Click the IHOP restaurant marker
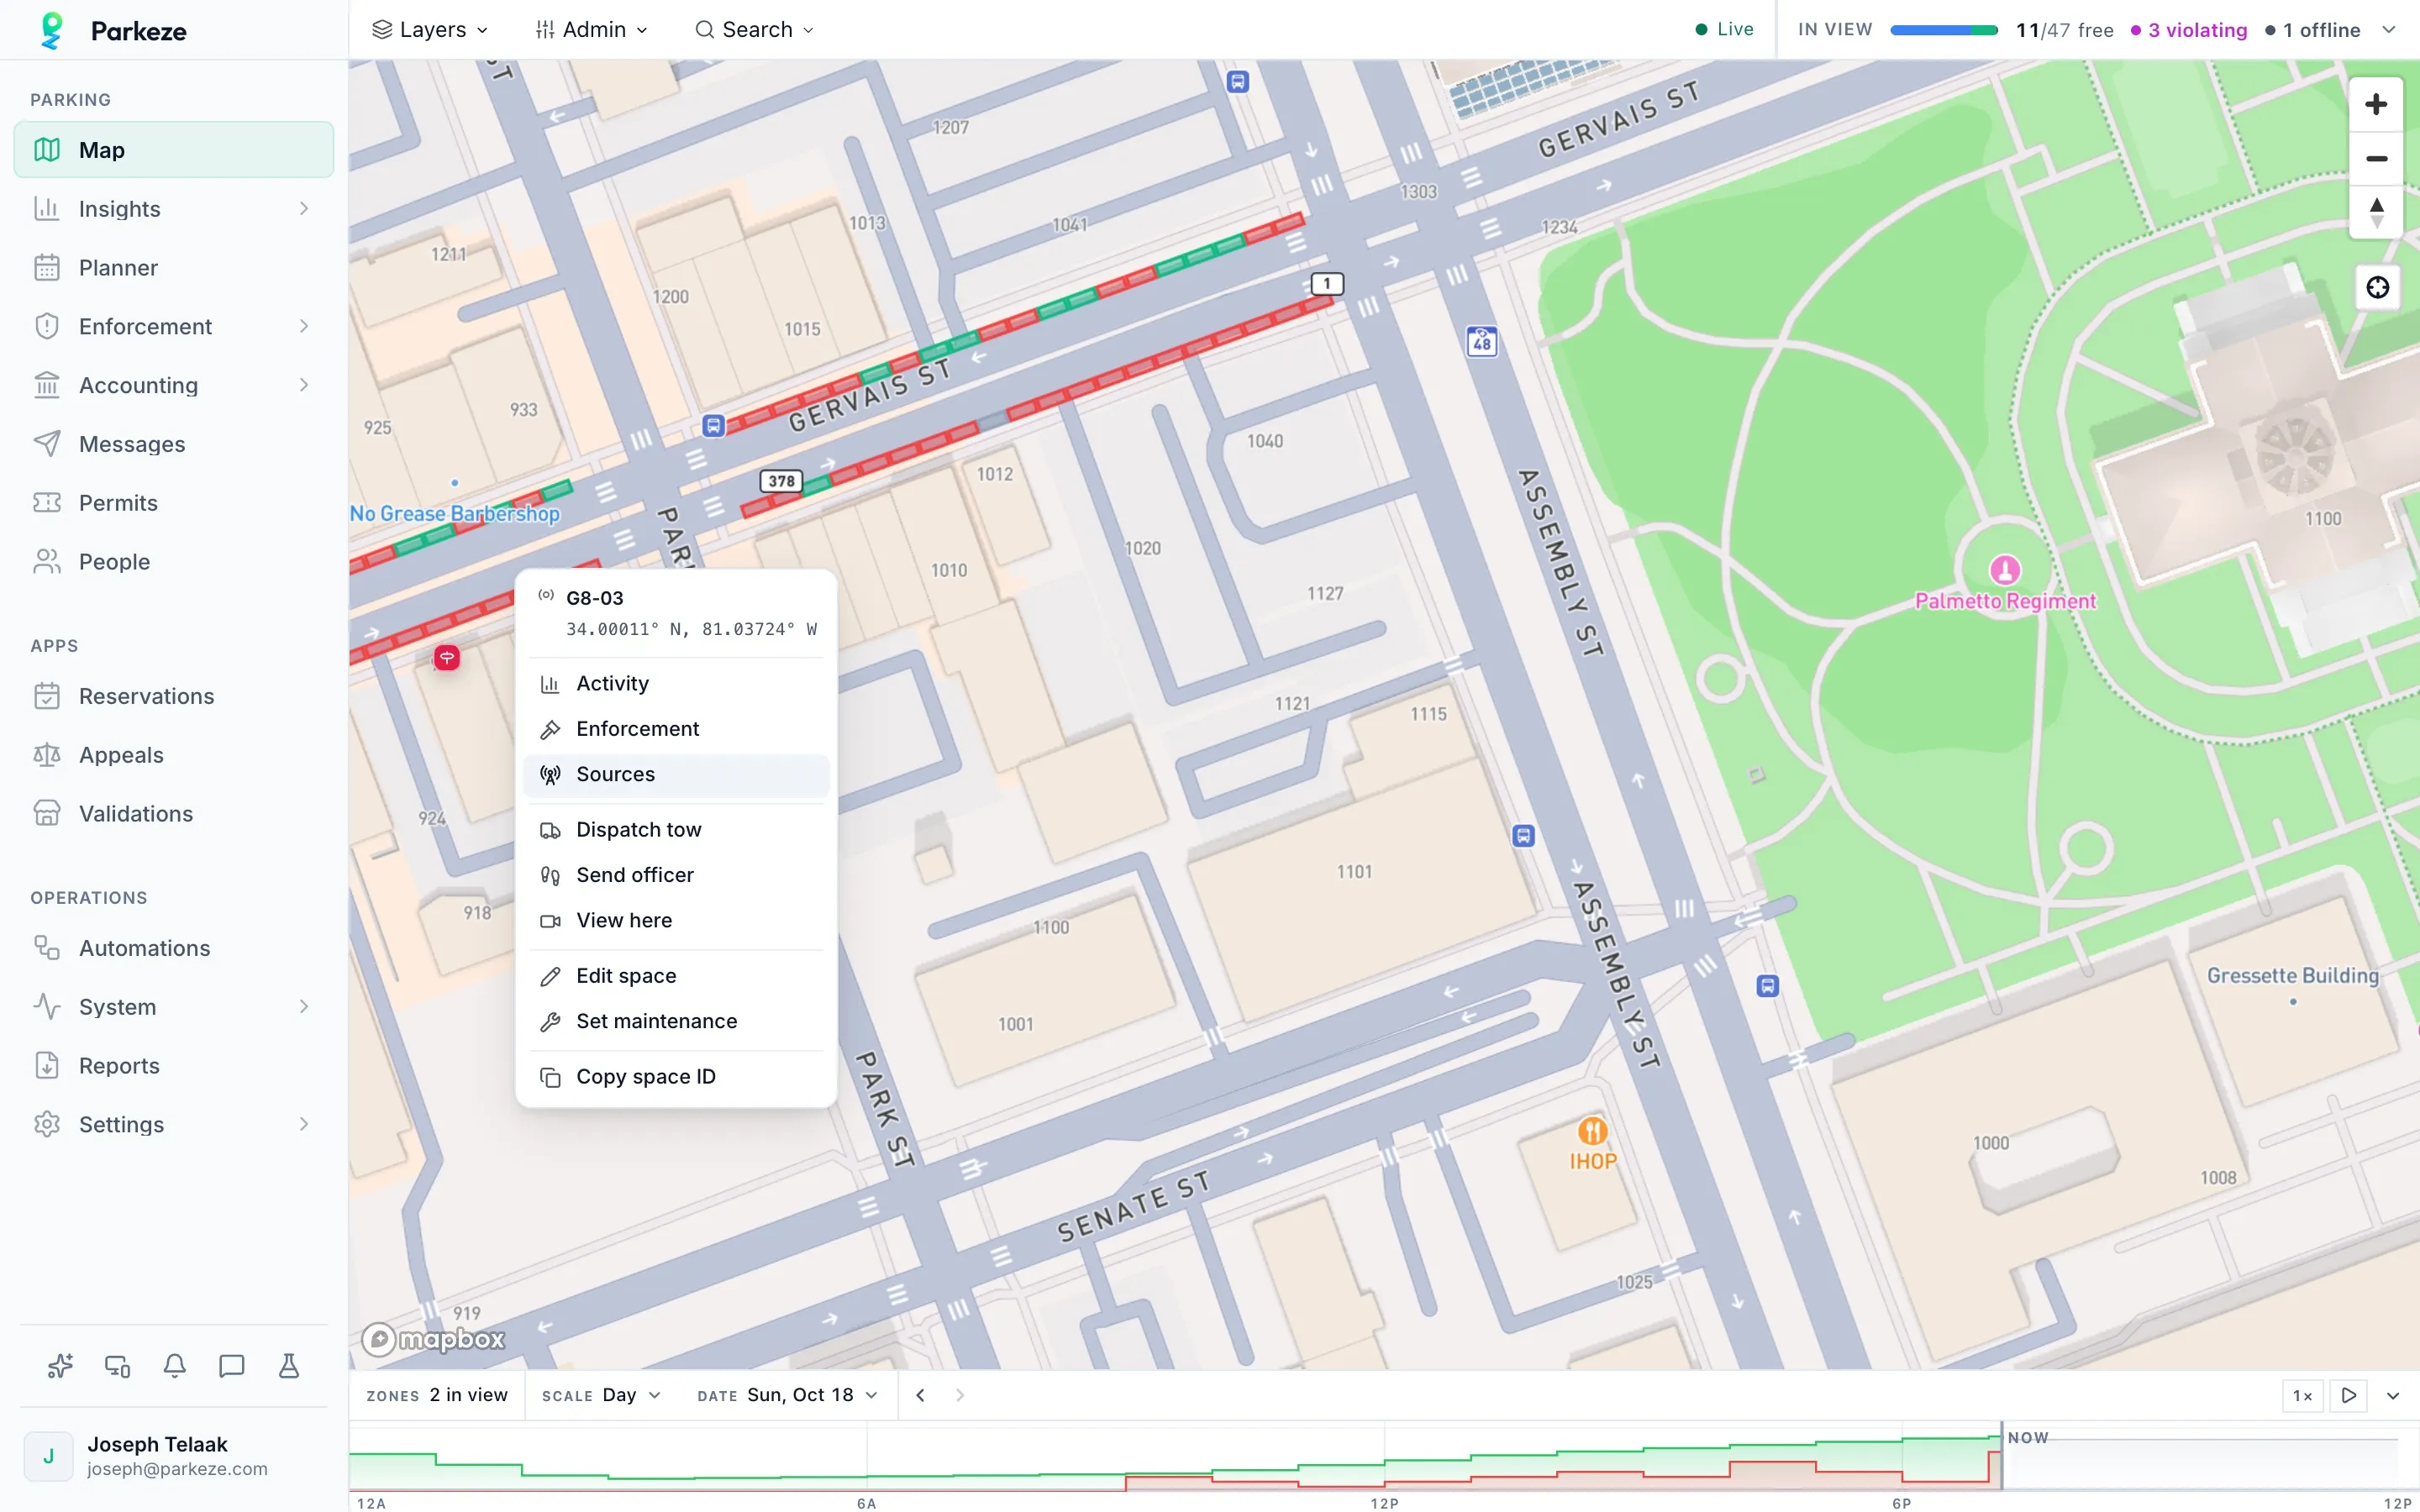2420x1512 pixels. point(1592,1131)
